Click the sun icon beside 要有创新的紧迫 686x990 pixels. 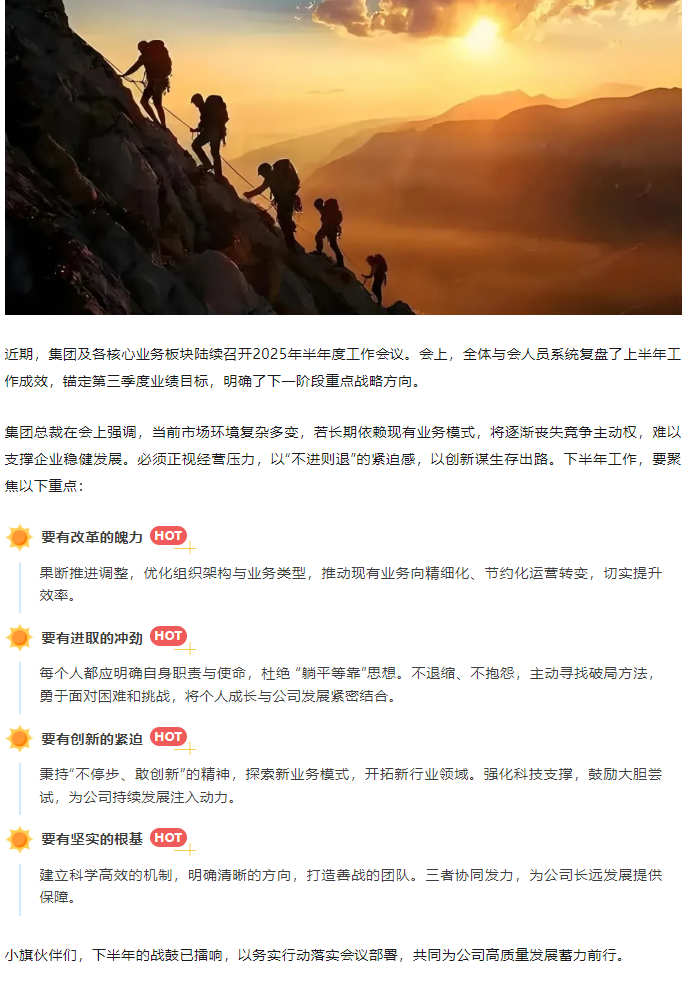(x=19, y=739)
